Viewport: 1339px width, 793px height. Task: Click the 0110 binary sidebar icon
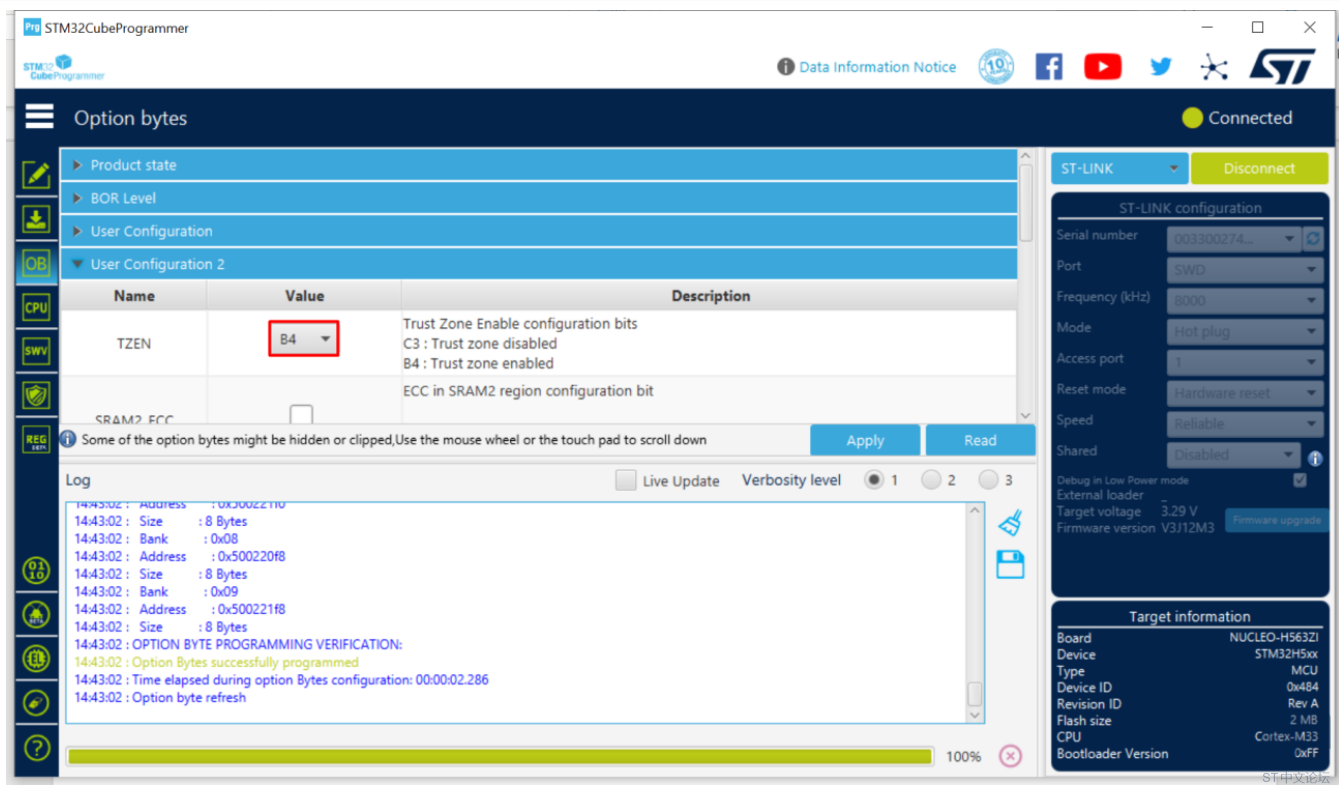coord(37,571)
